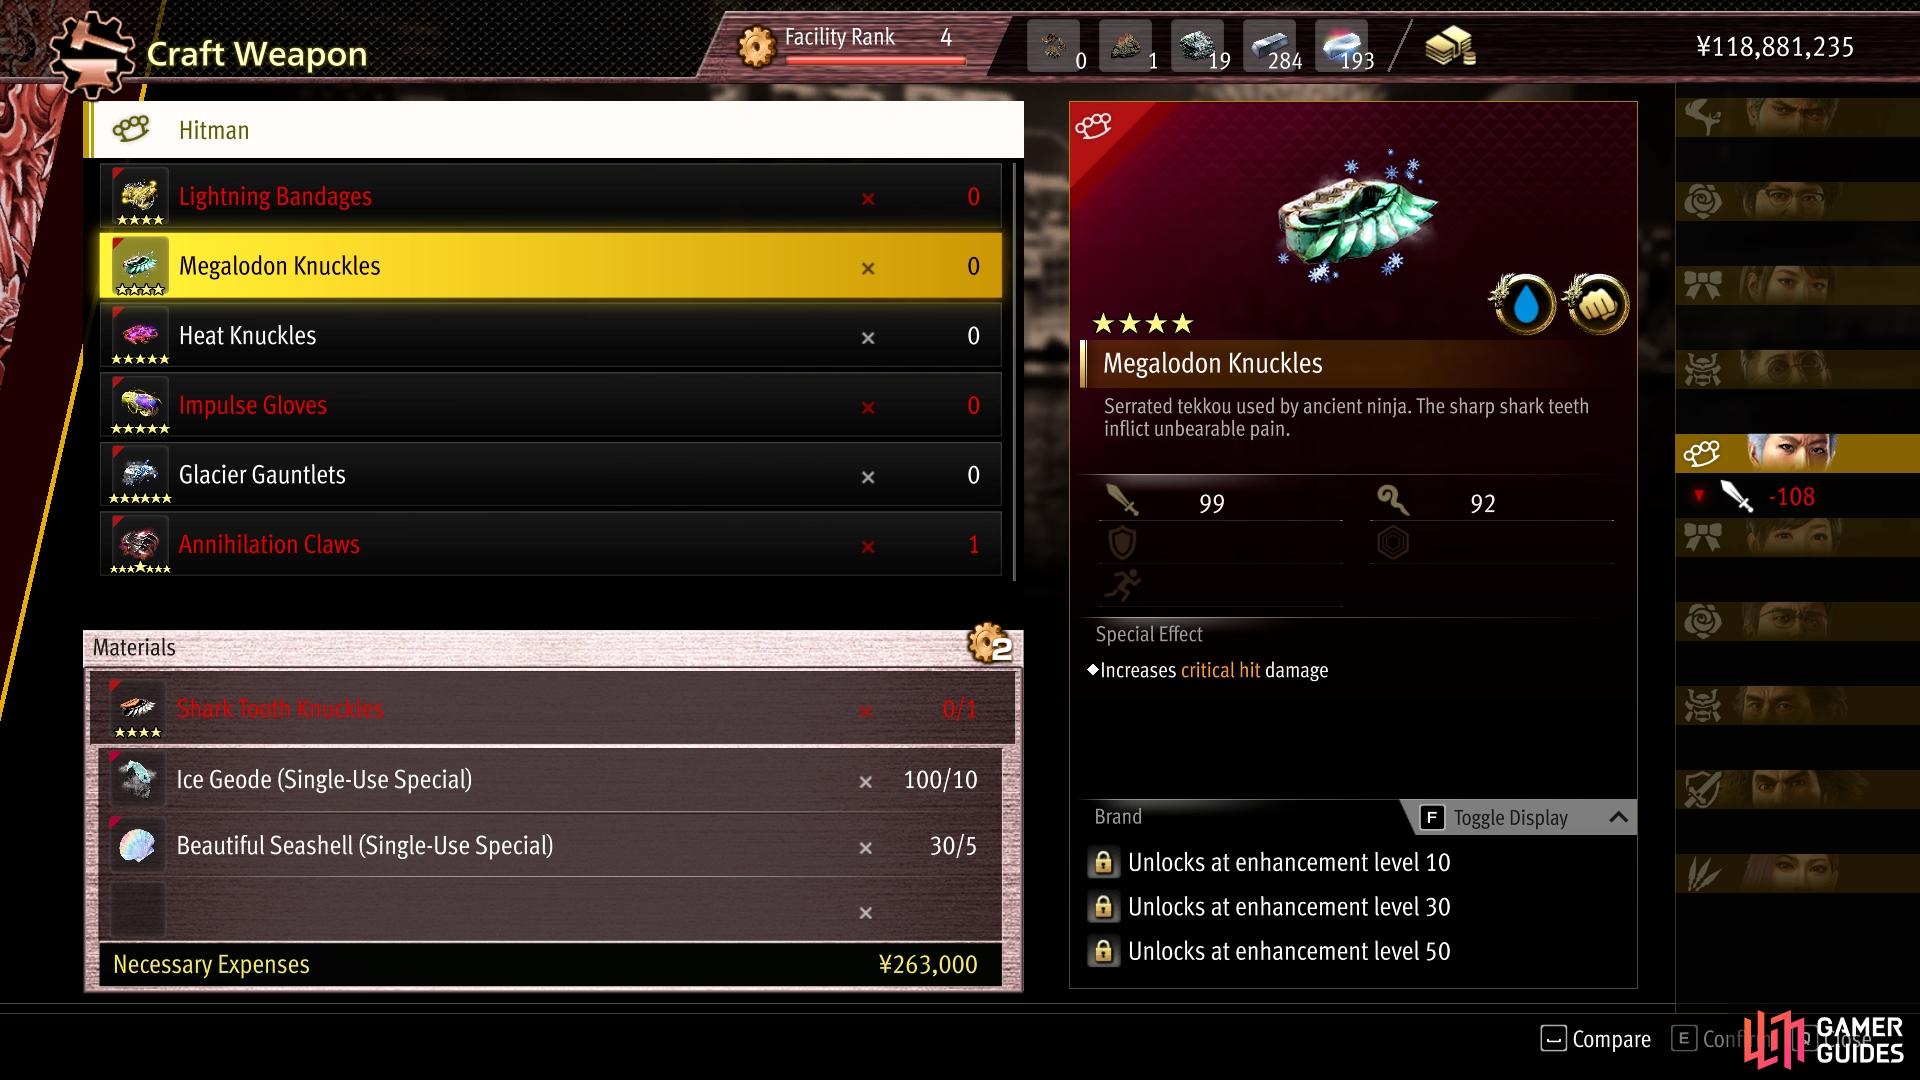
Task: Select the Impulse Gloves list entry
Action: coord(551,405)
